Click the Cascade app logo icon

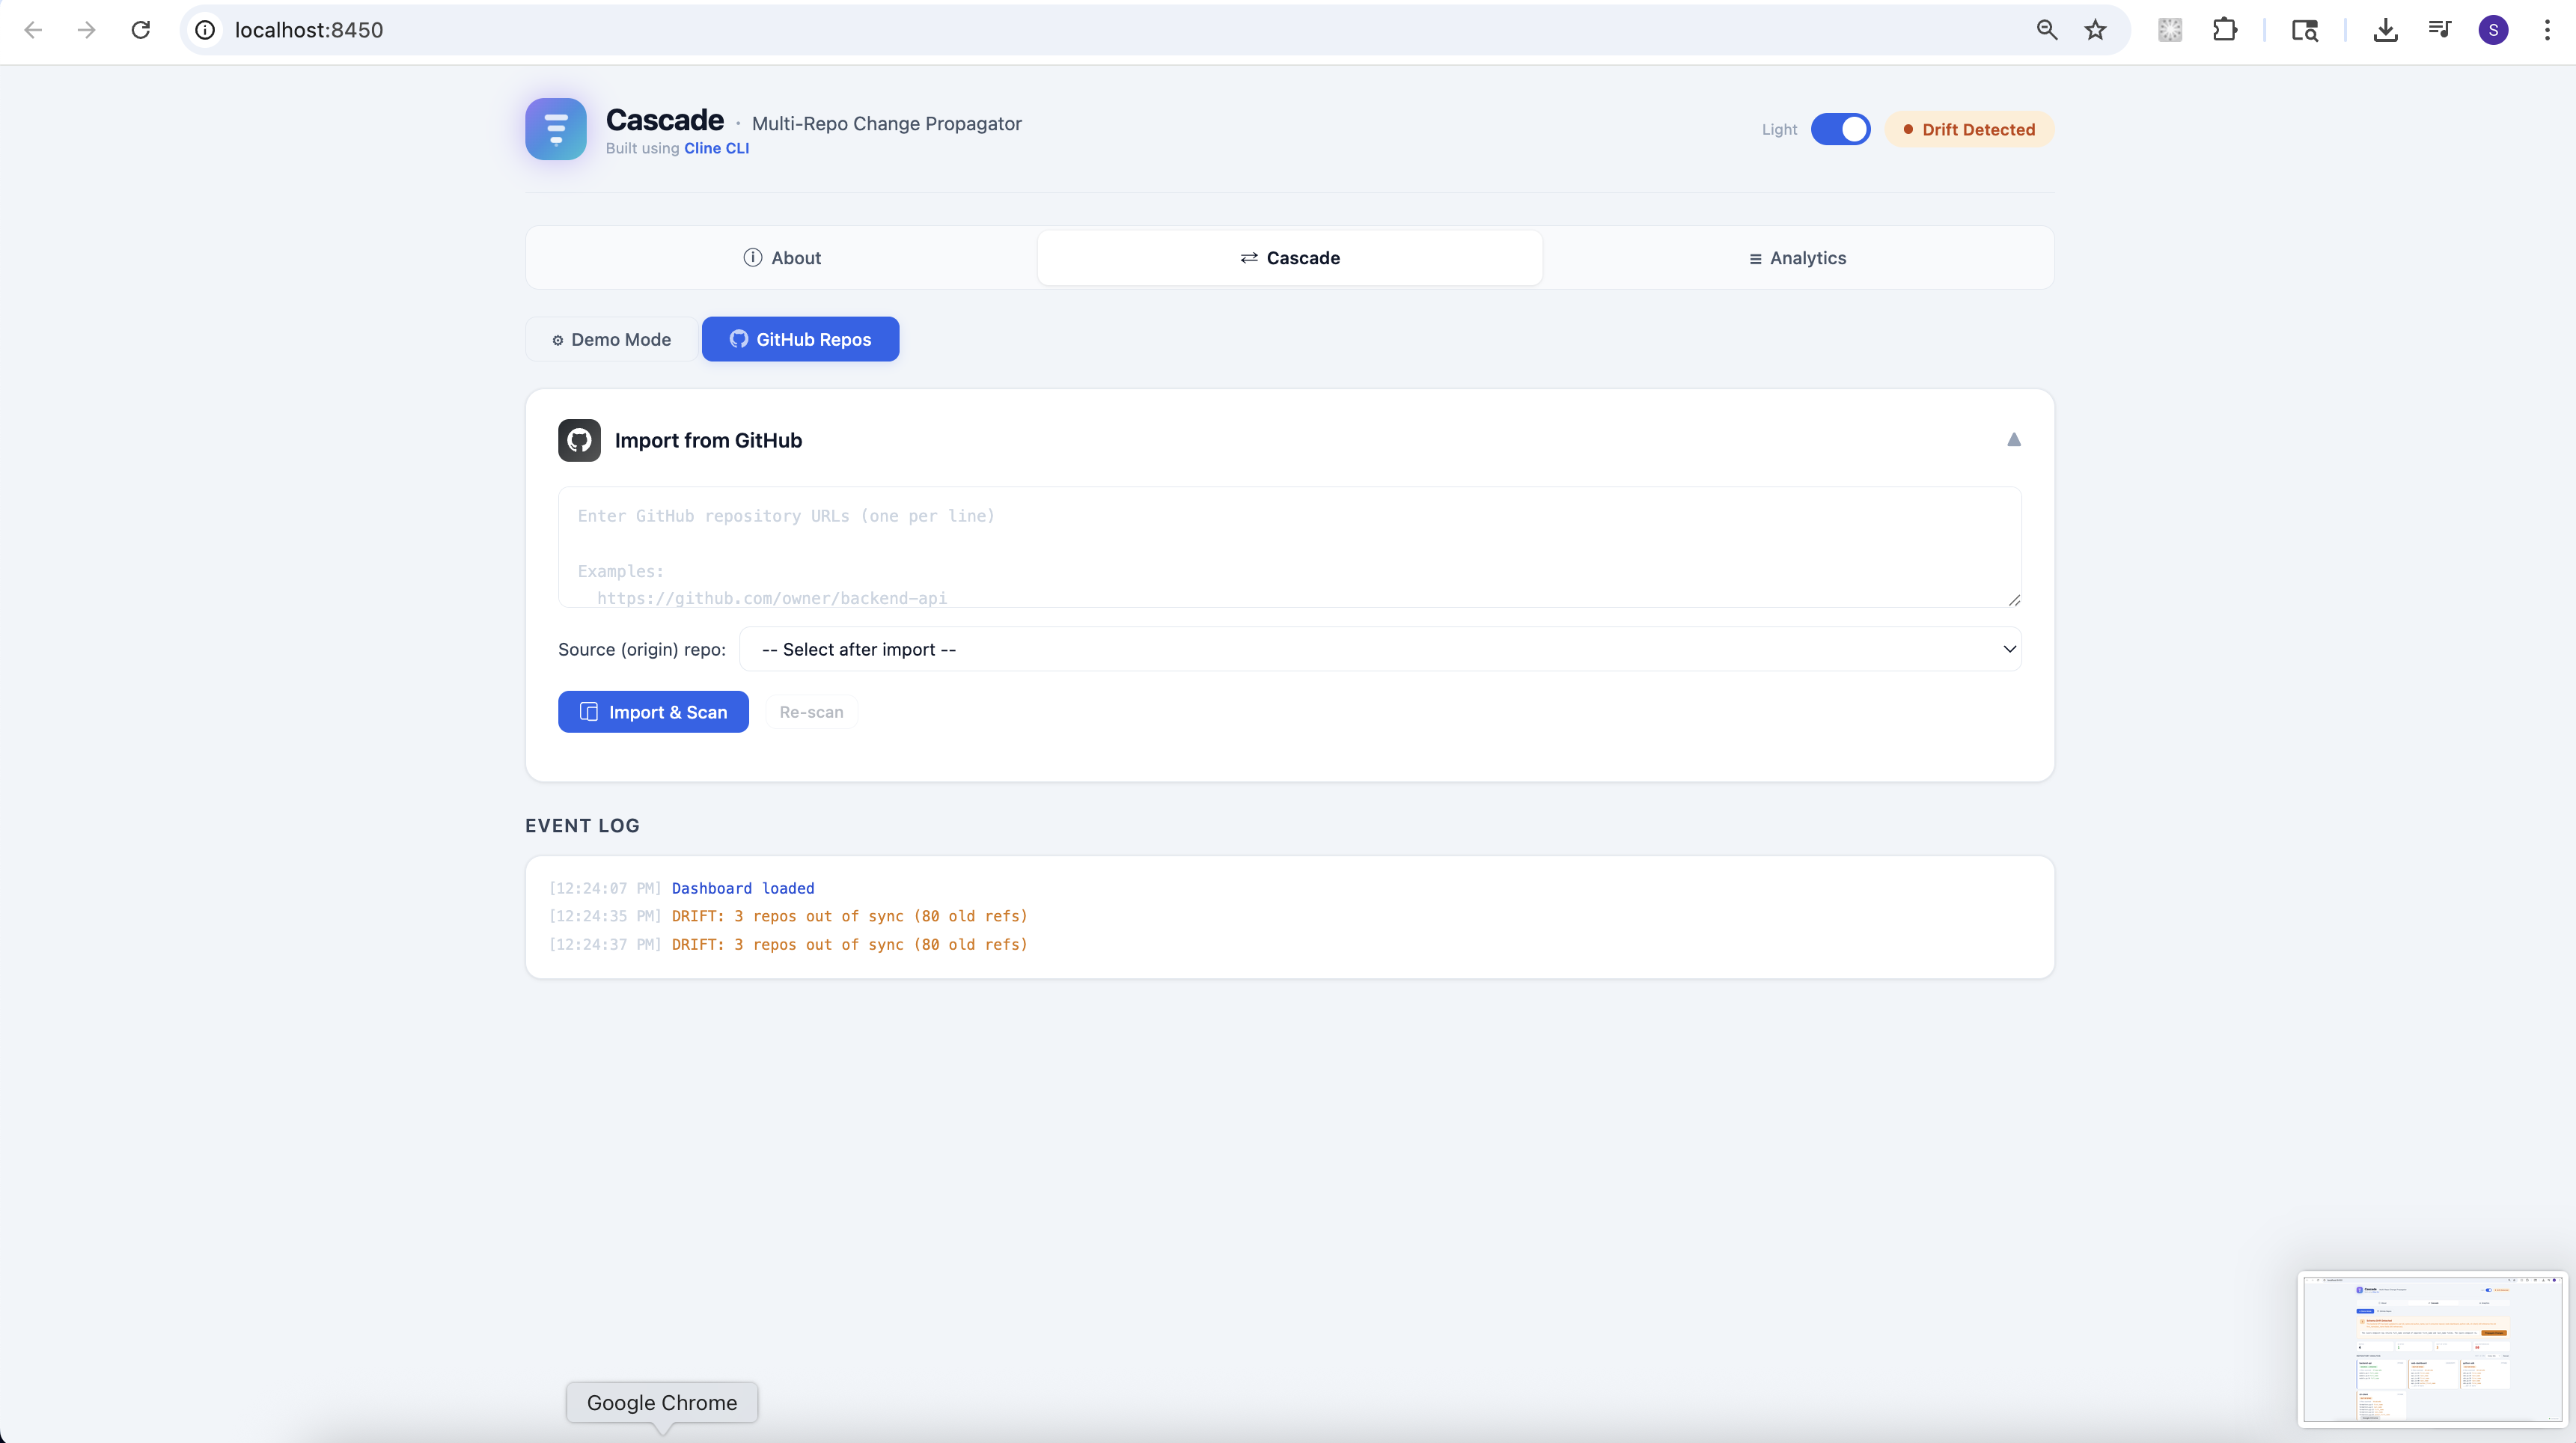(x=555, y=129)
